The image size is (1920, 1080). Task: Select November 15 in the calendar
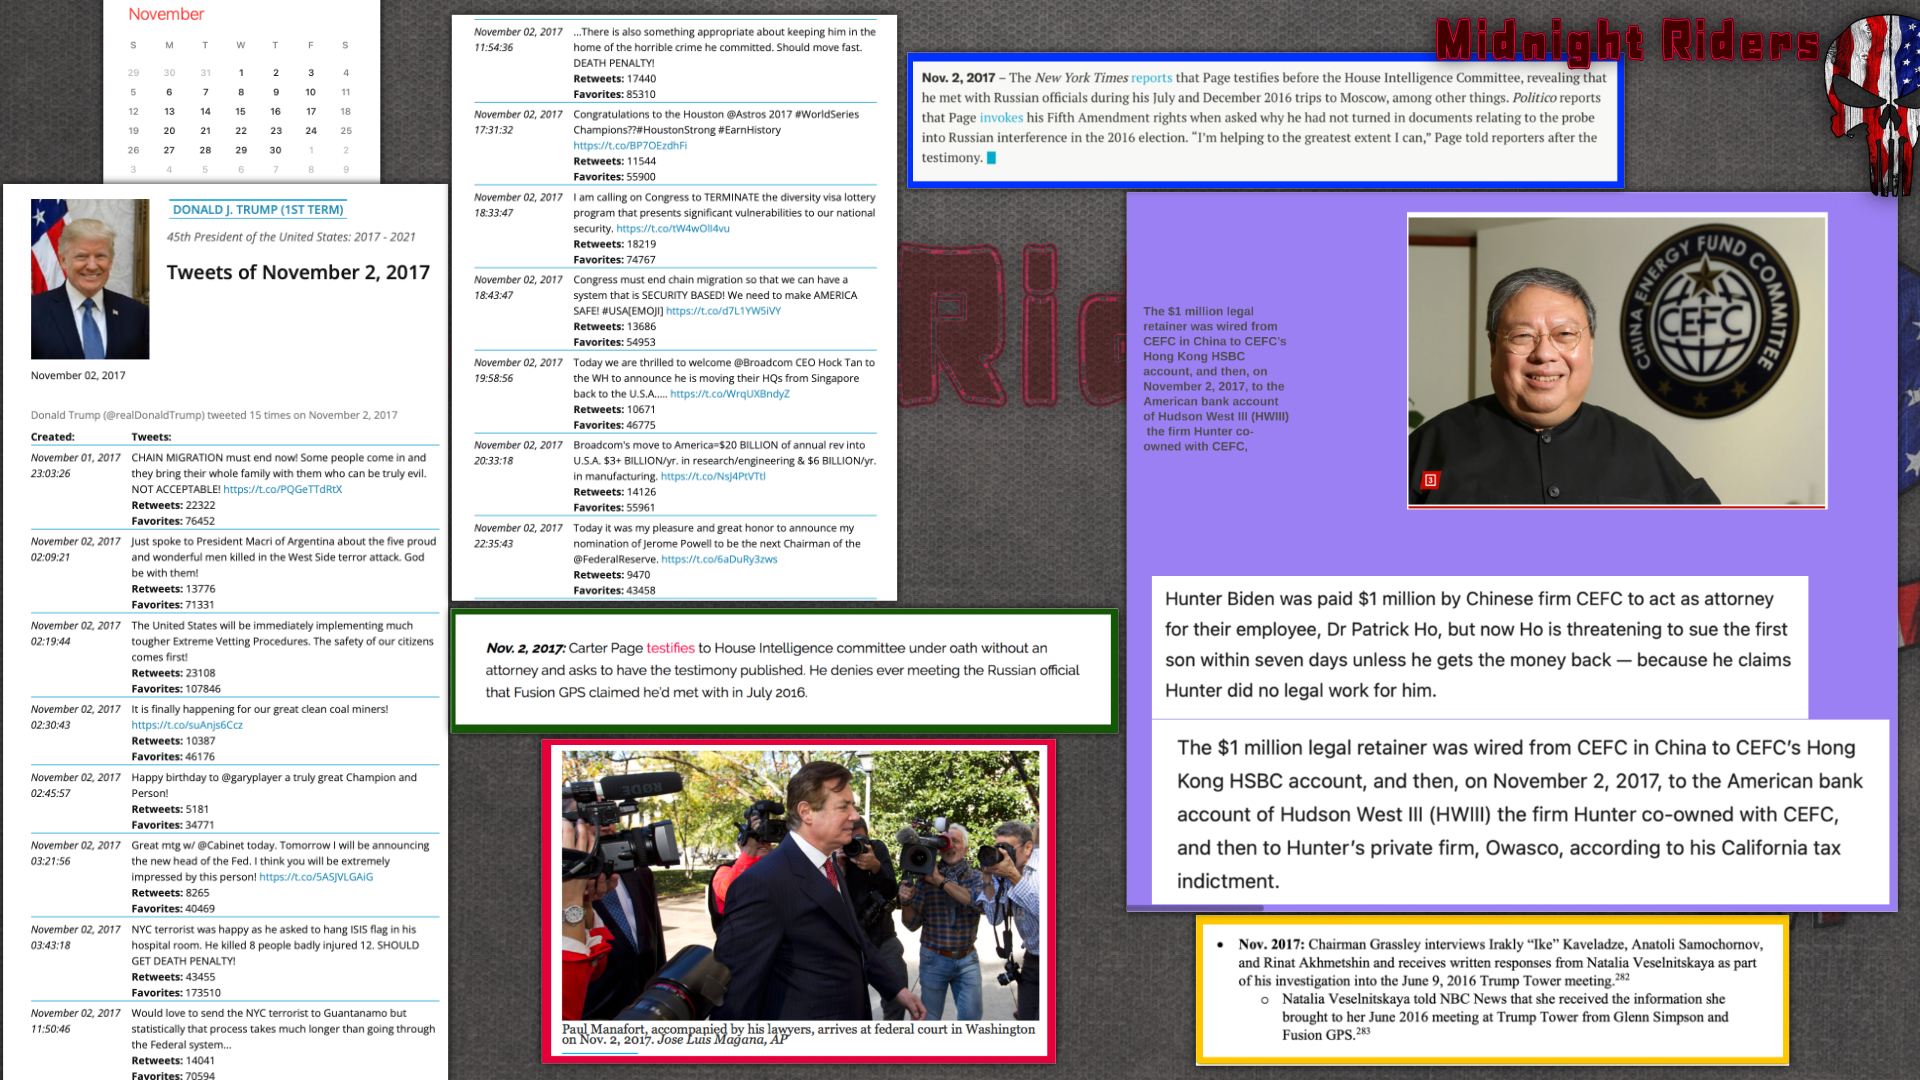pos(240,112)
